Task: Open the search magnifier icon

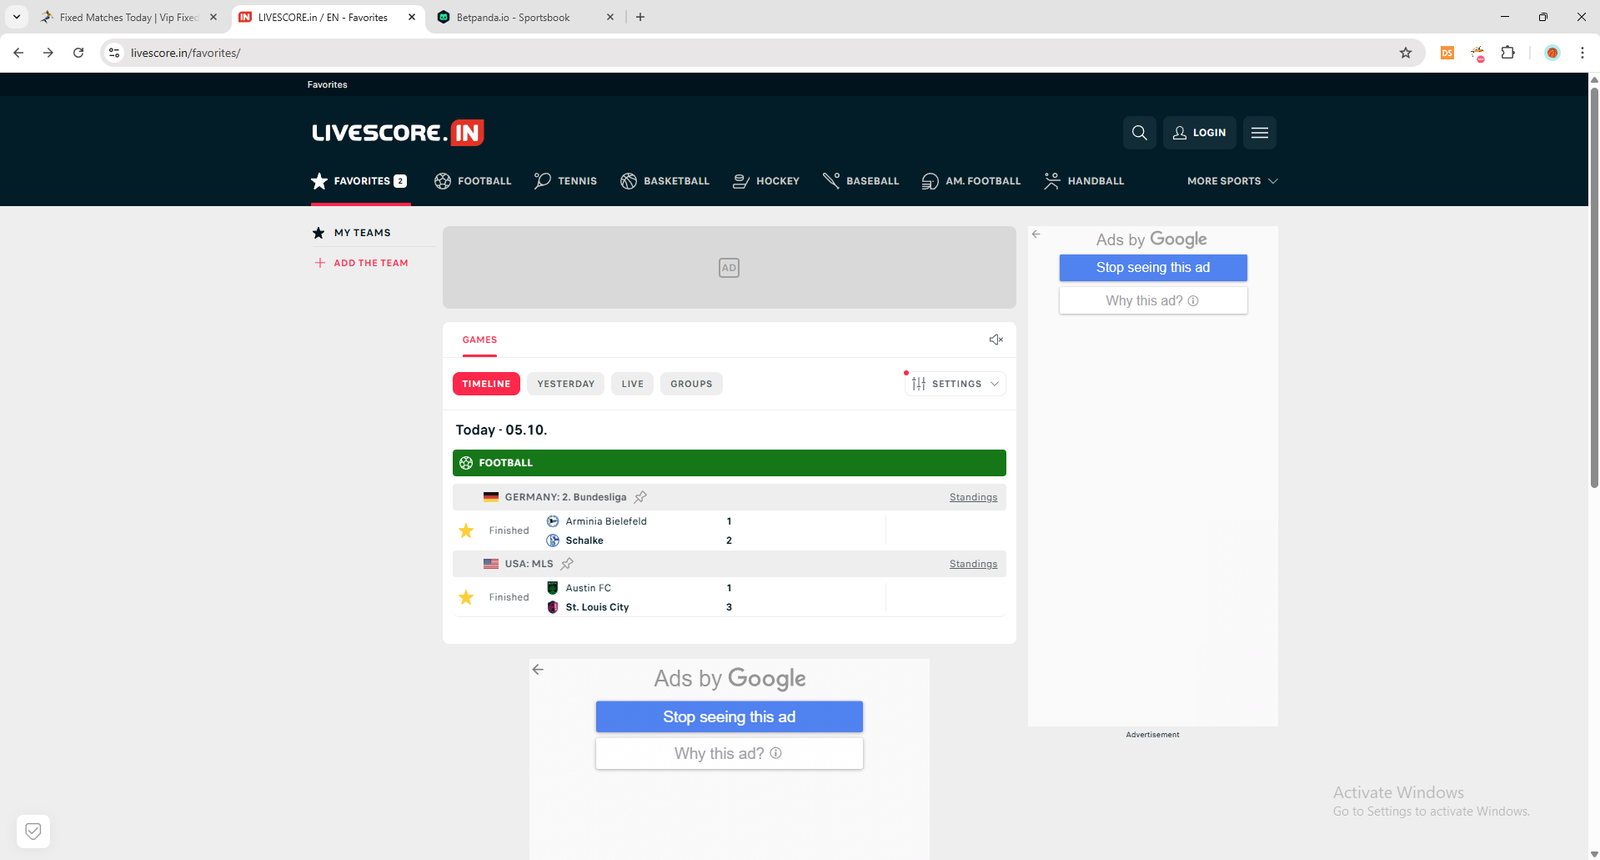Action: pos(1139,133)
